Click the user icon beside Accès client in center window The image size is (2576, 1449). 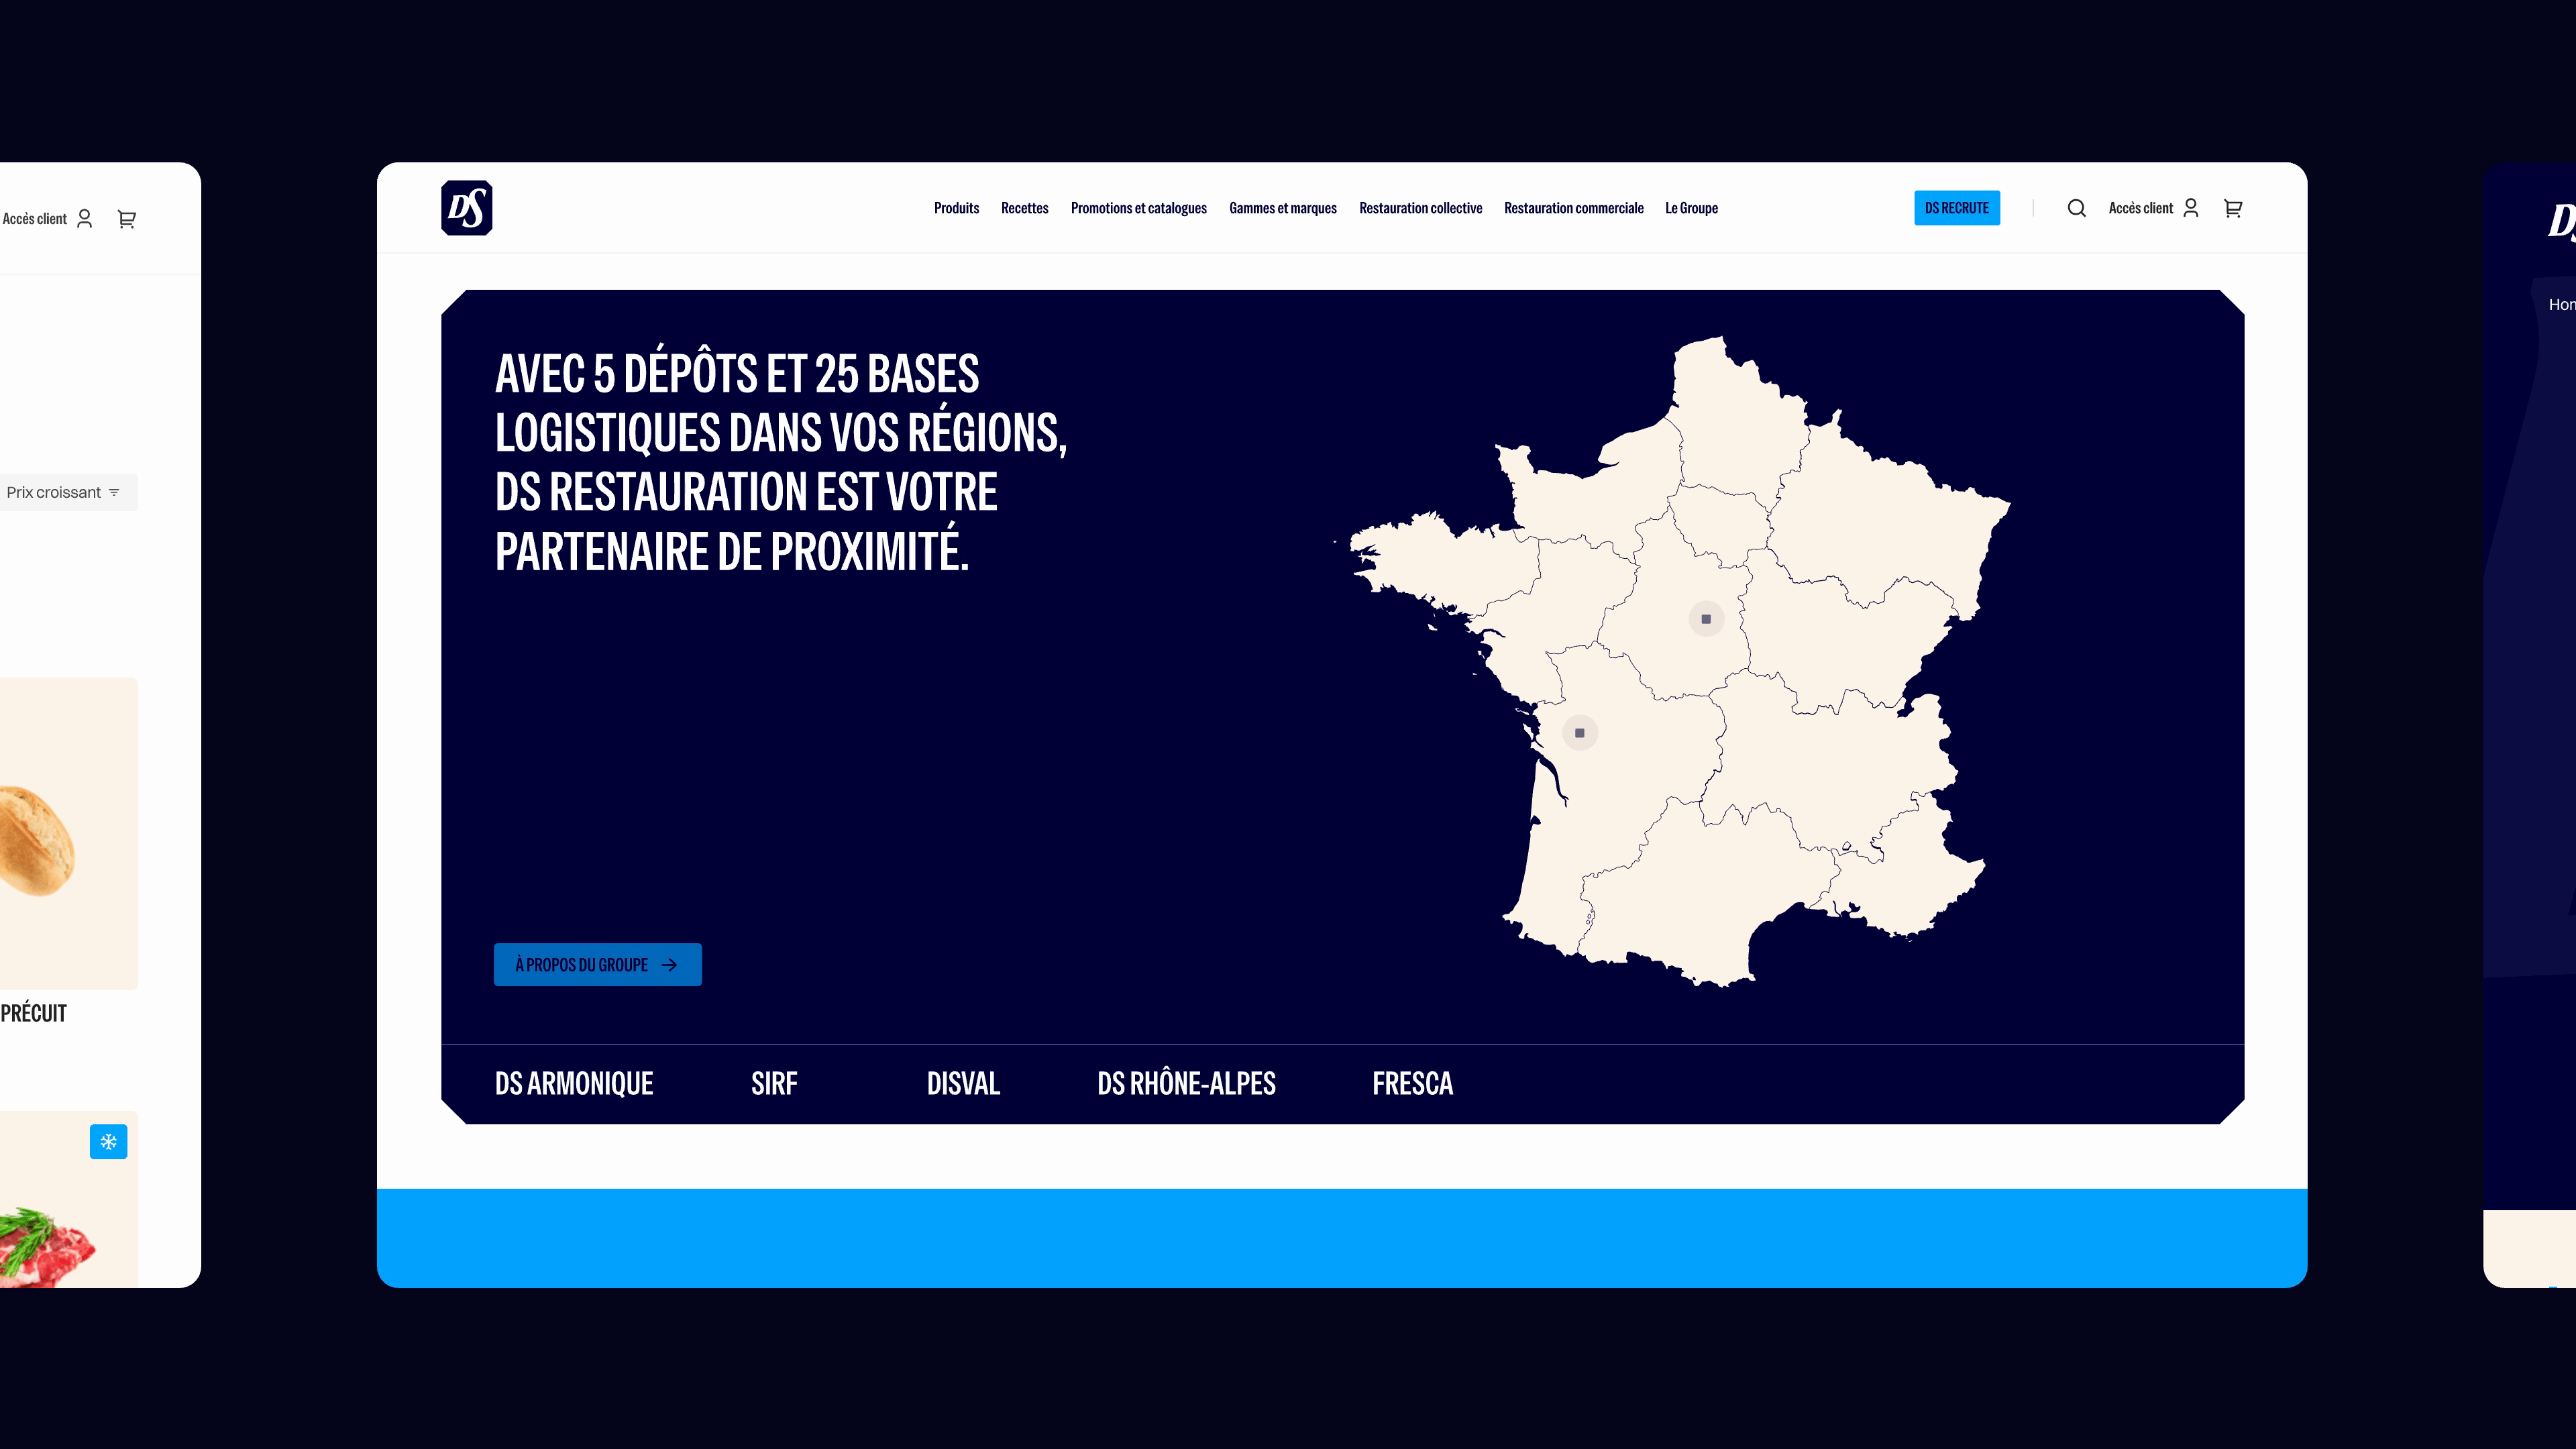pos(2191,208)
